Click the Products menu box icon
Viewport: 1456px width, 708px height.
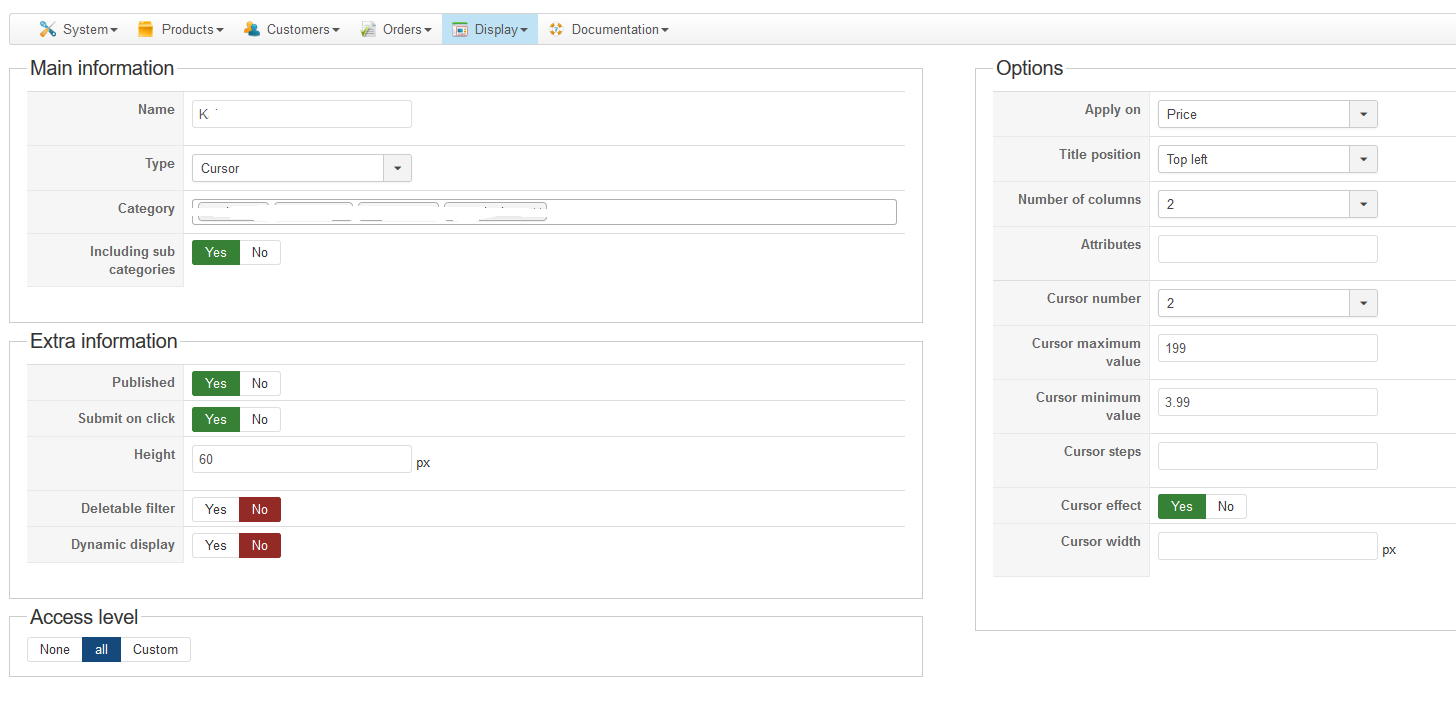(146, 29)
